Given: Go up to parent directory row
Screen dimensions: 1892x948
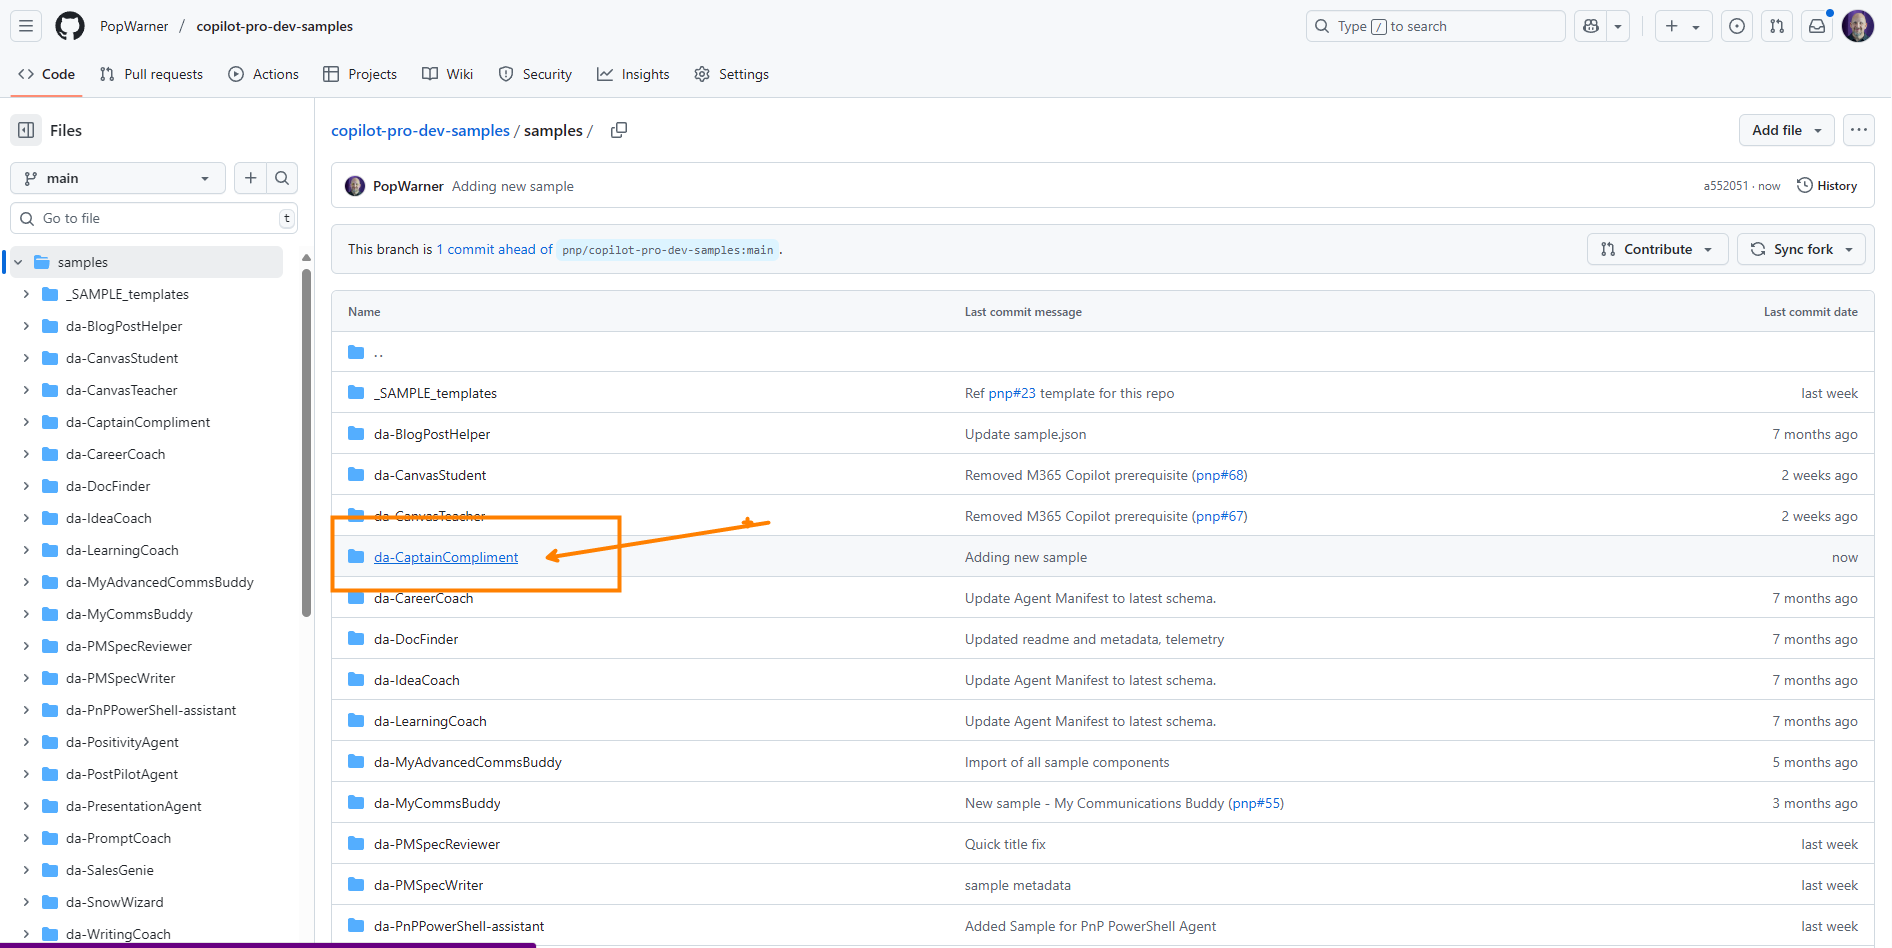Looking at the screenshot, I should click(x=1103, y=352).
